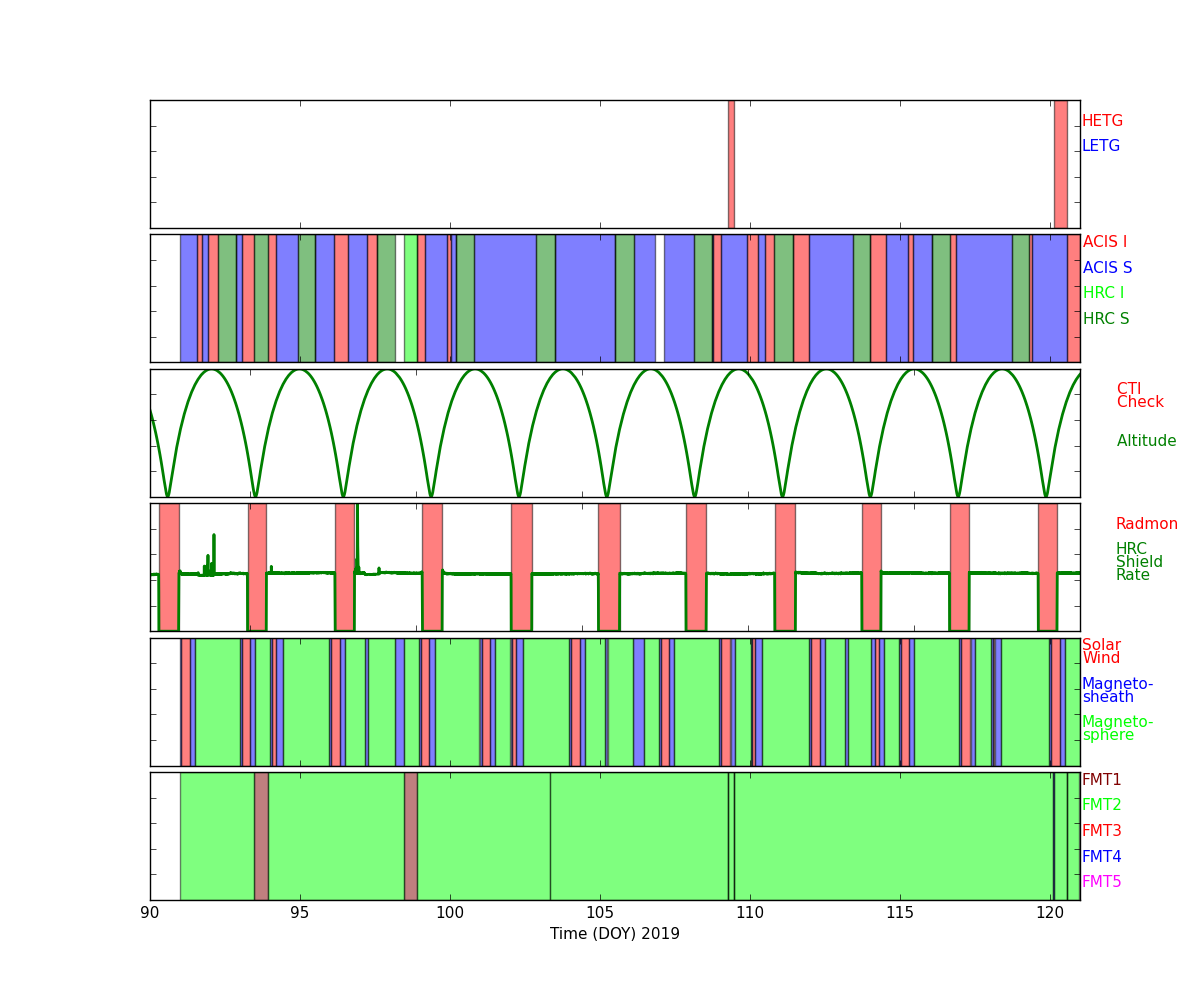Image resolution: width=1200 pixels, height=1000 pixels.
Task: Click the Magnetosheath legend label
Action: (x=1117, y=691)
